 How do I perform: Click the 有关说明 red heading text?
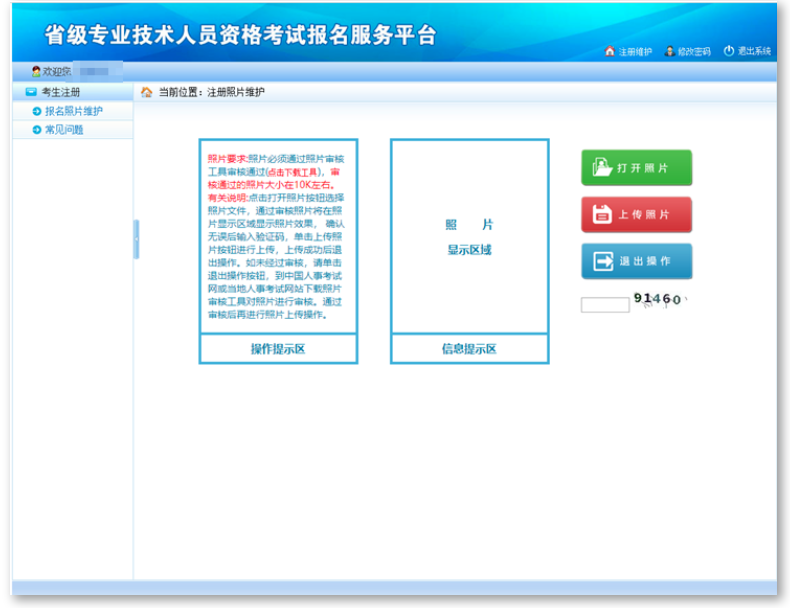point(227,198)
